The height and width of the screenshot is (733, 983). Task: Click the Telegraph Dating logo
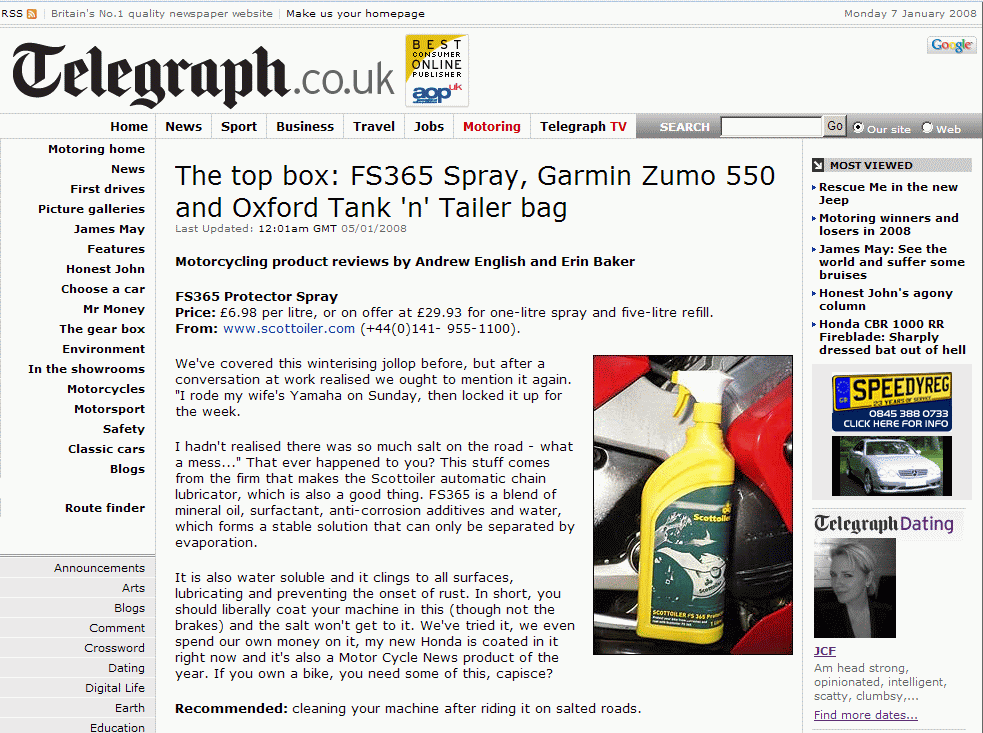pos(883,524)
